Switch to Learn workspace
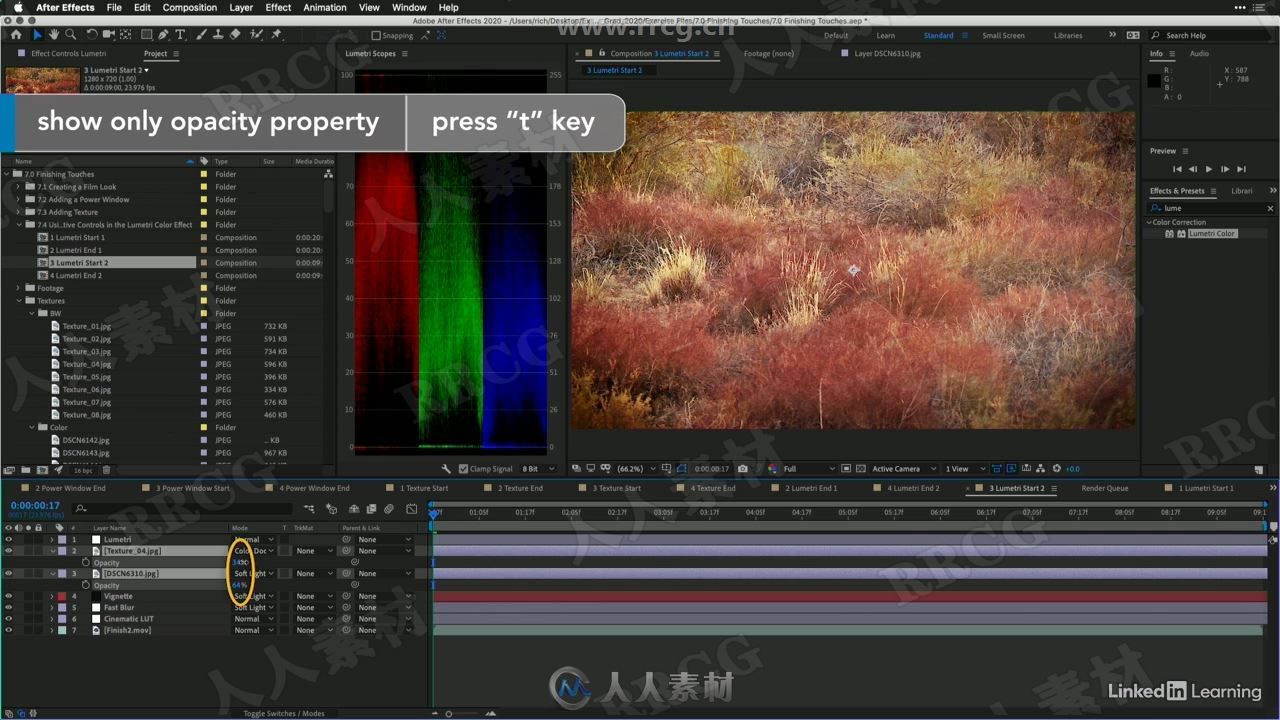Screen dimensions: 1280x720 coord(886,35)
